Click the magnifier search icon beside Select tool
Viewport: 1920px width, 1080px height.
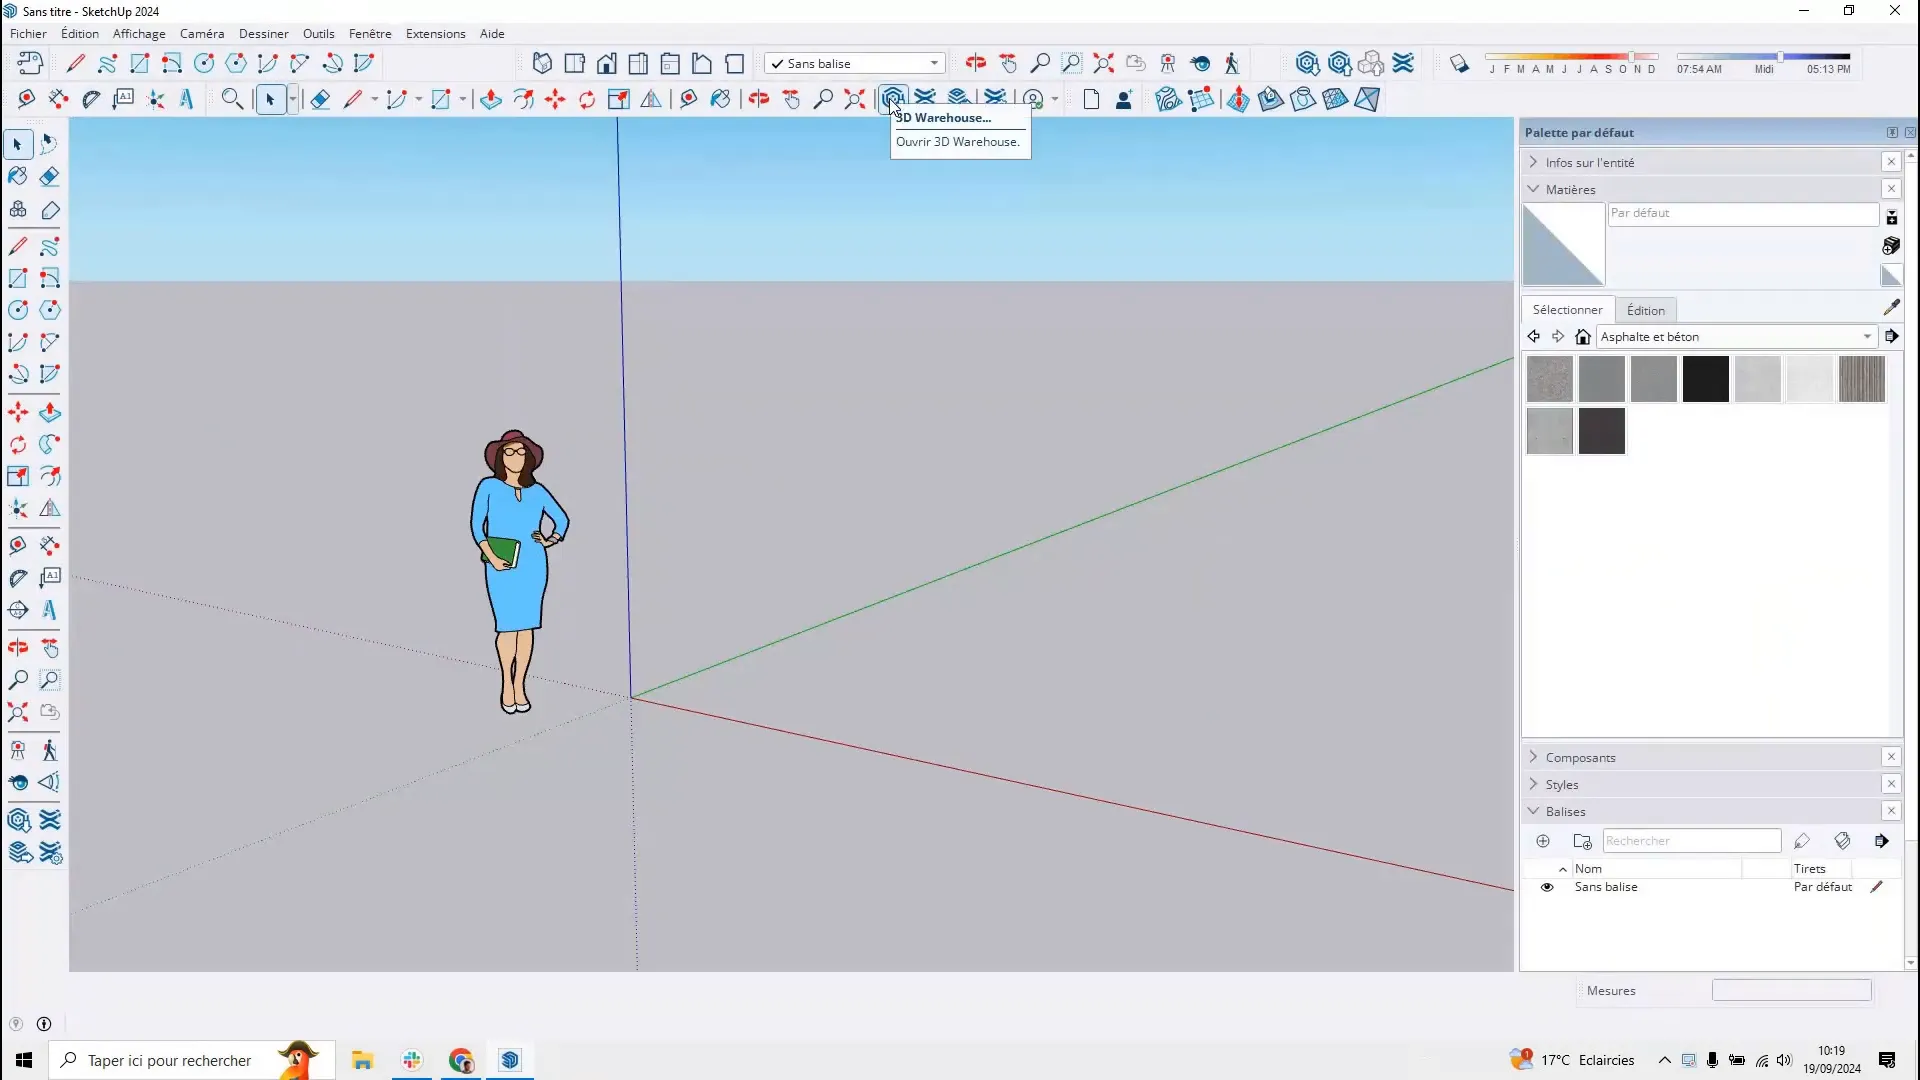[232, 99]
